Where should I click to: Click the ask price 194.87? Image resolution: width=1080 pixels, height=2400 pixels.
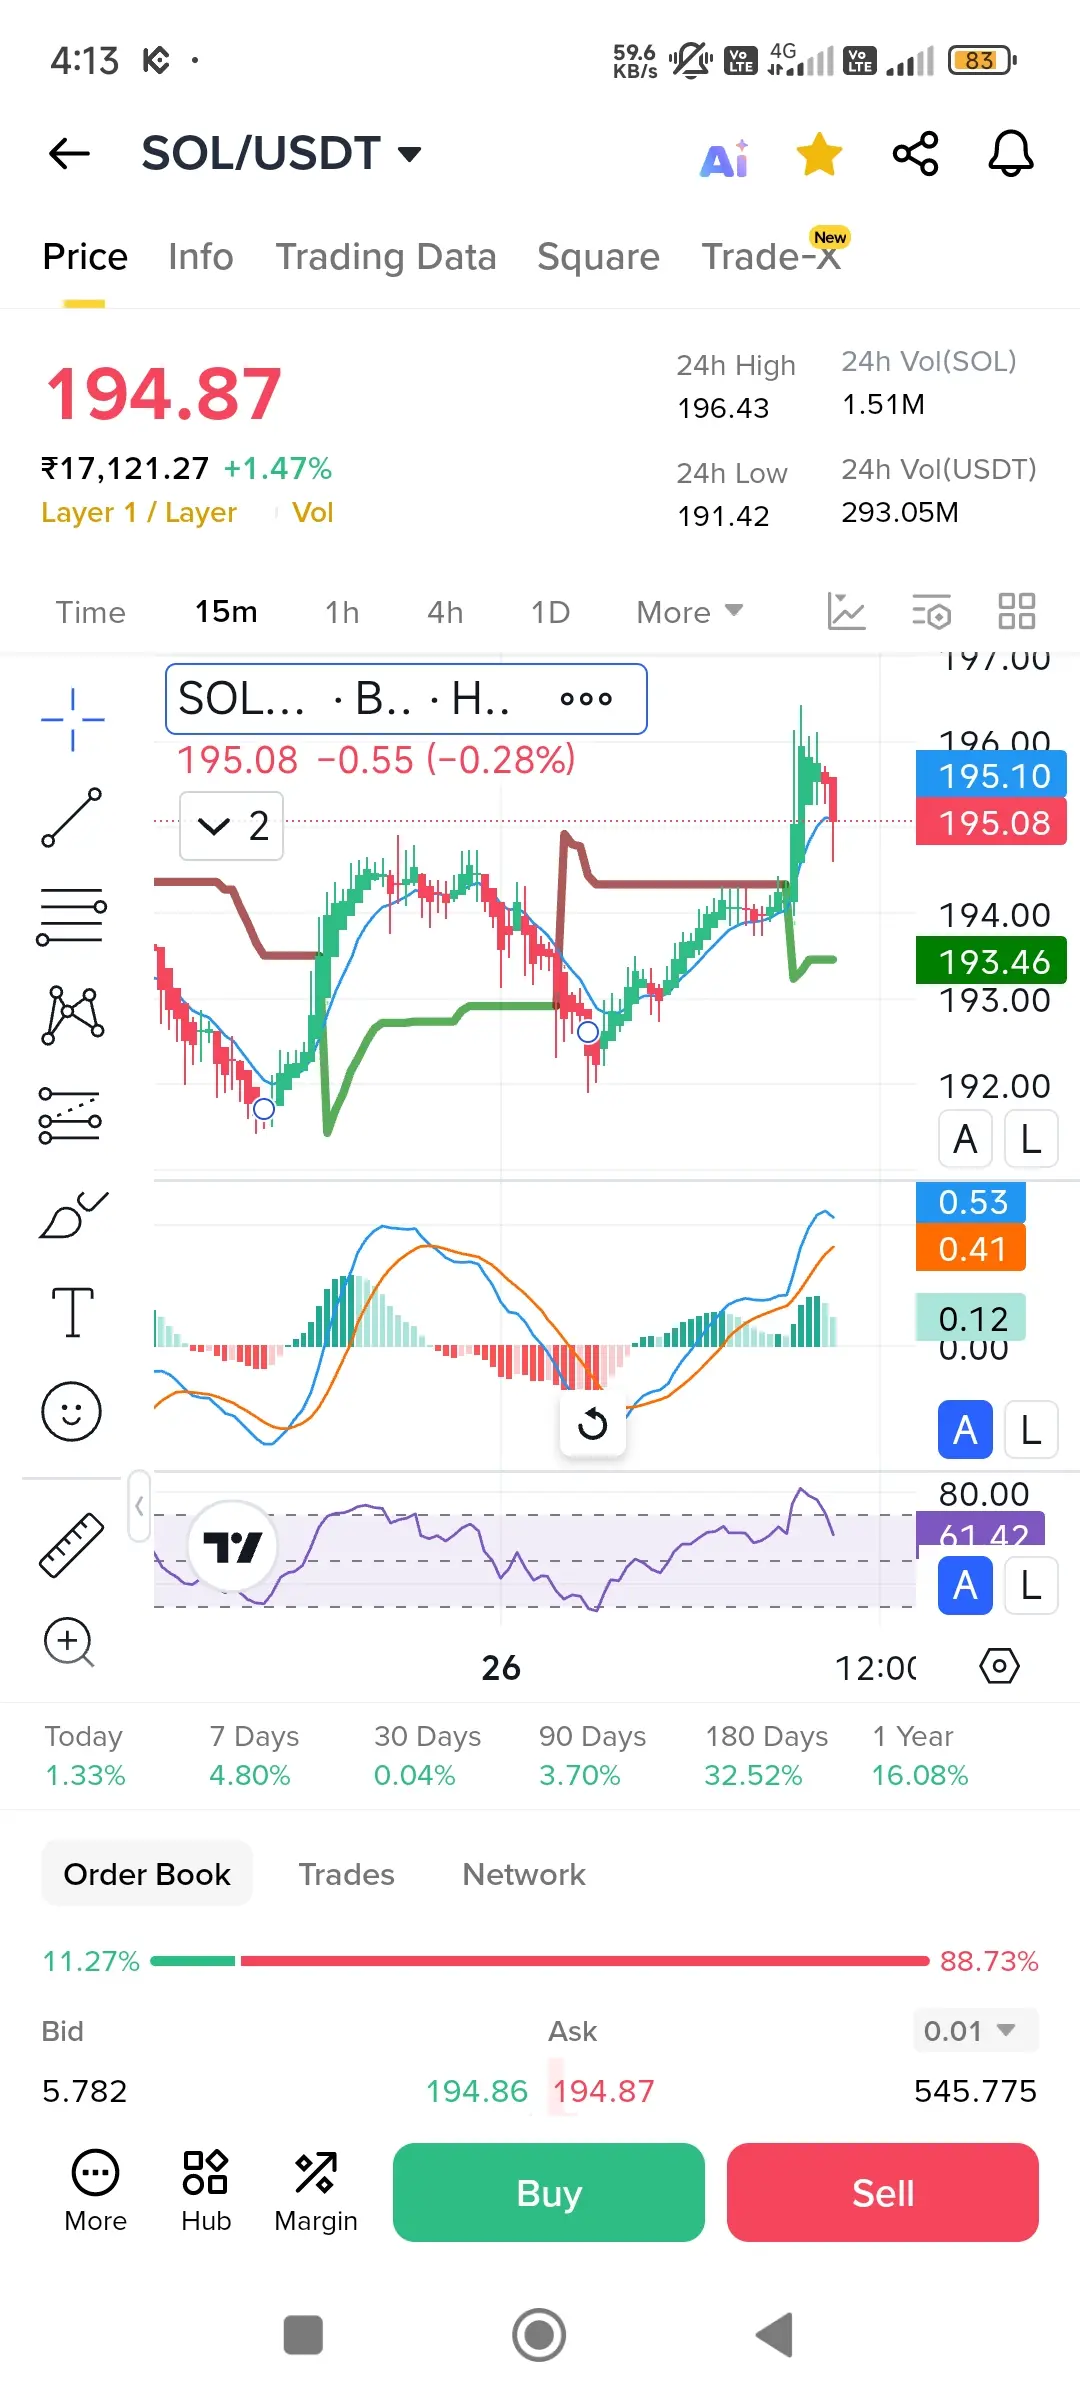[603, 2091]
